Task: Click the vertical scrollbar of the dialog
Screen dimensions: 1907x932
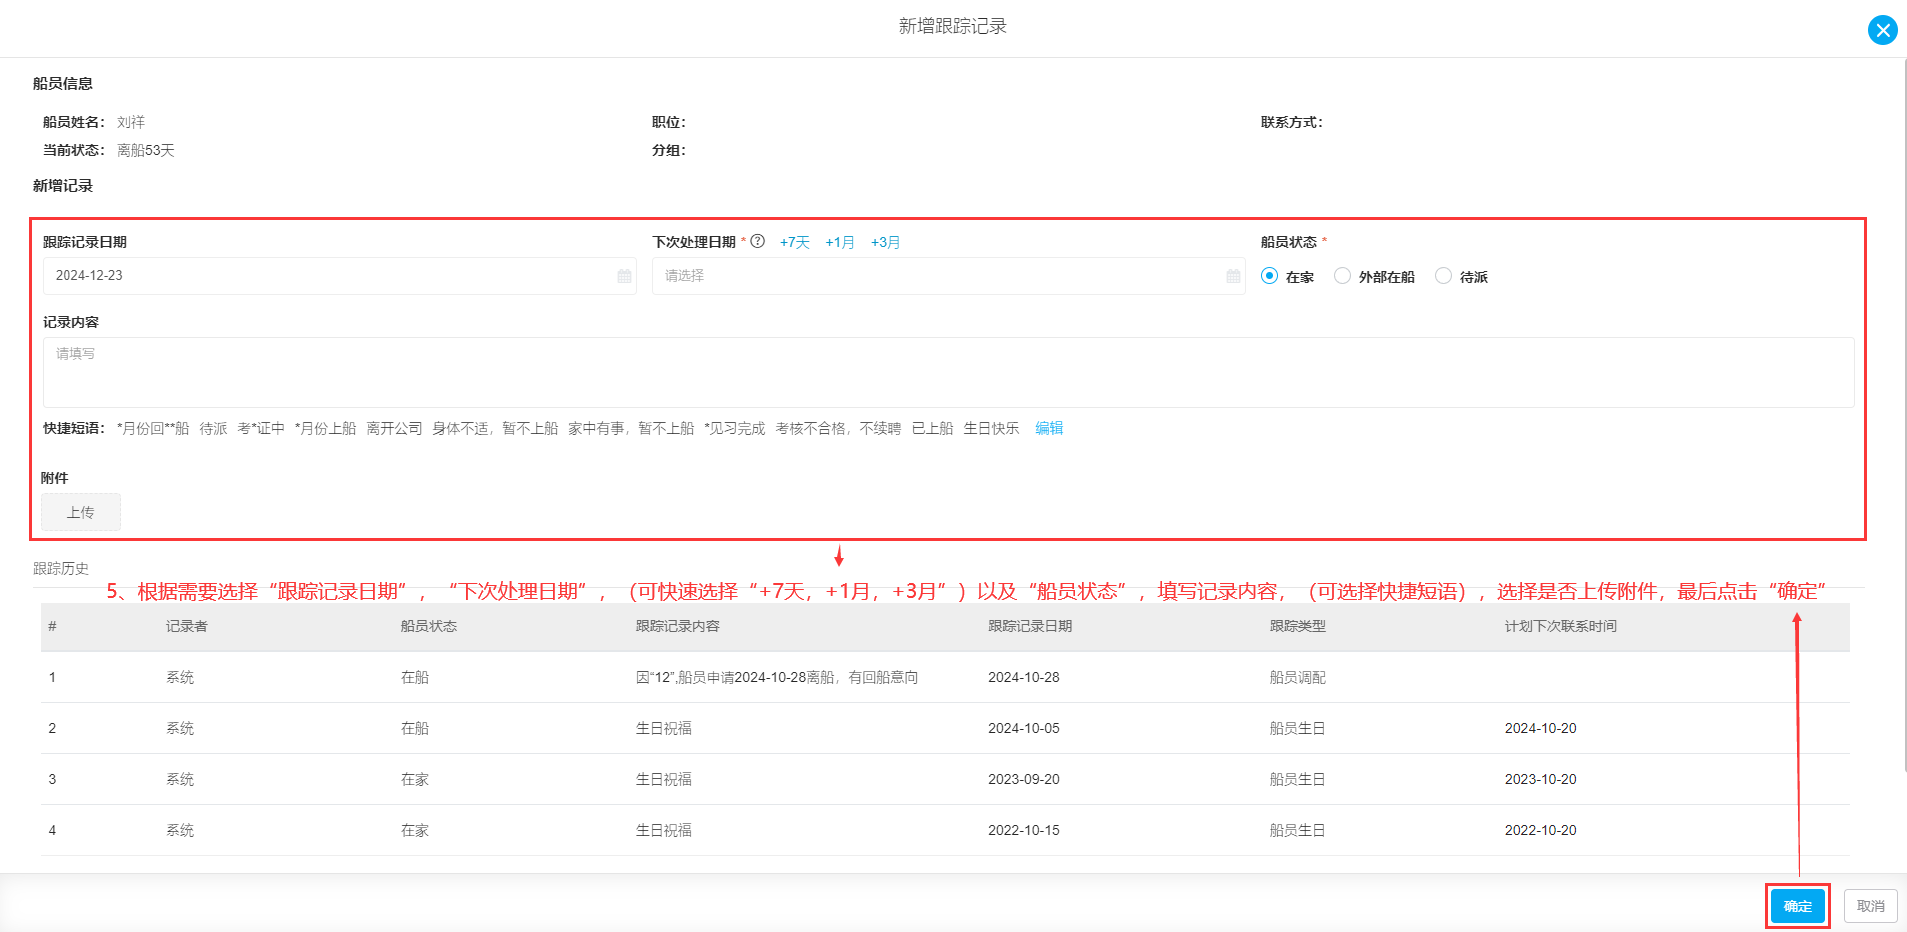Action: pyautogui.click(x=1903, y=415)
